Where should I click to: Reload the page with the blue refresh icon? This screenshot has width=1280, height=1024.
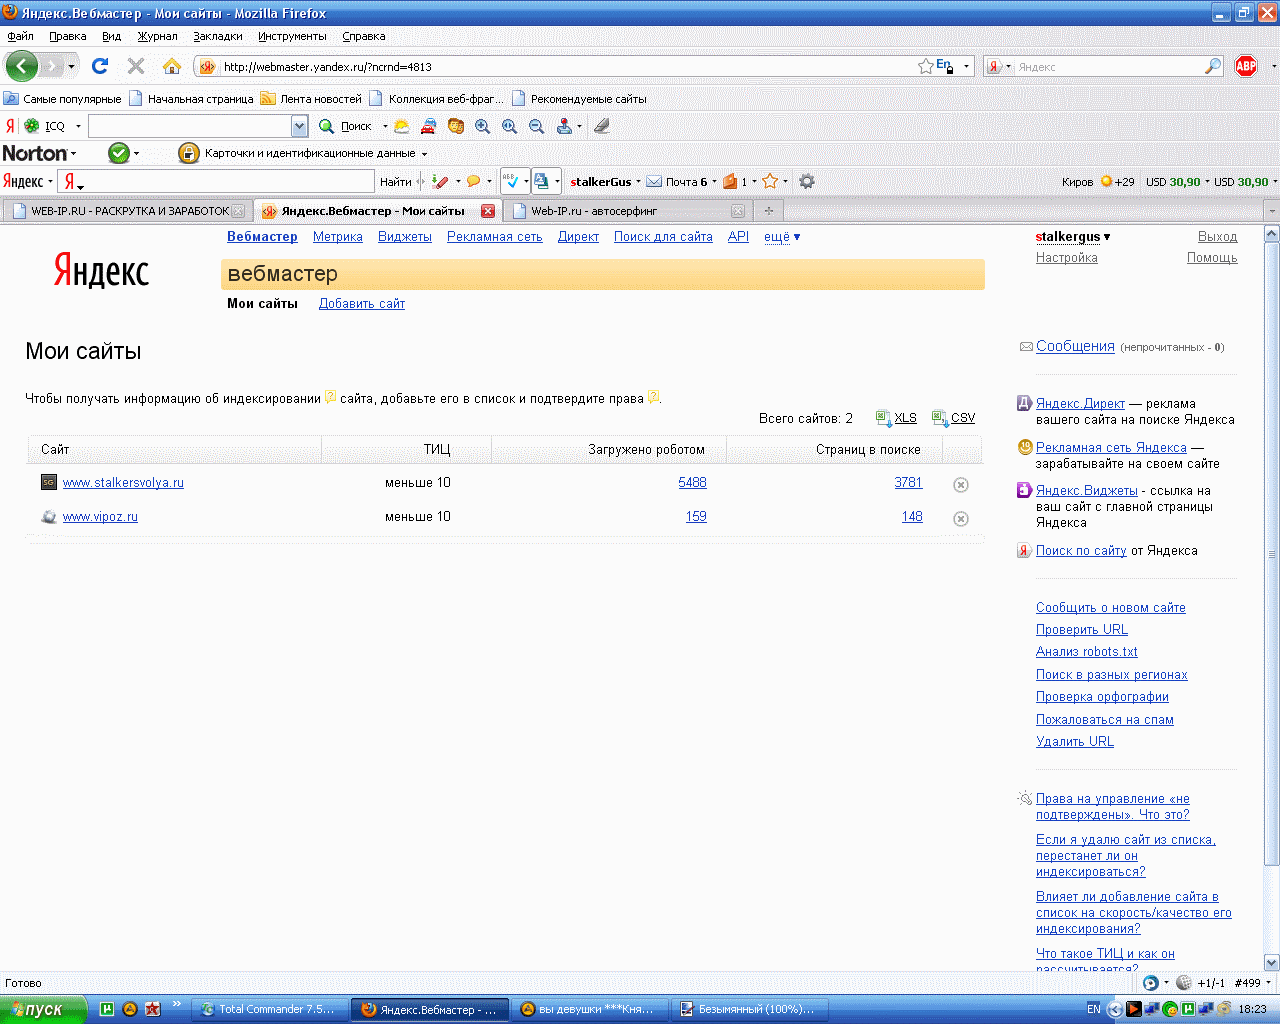point(100,66)
